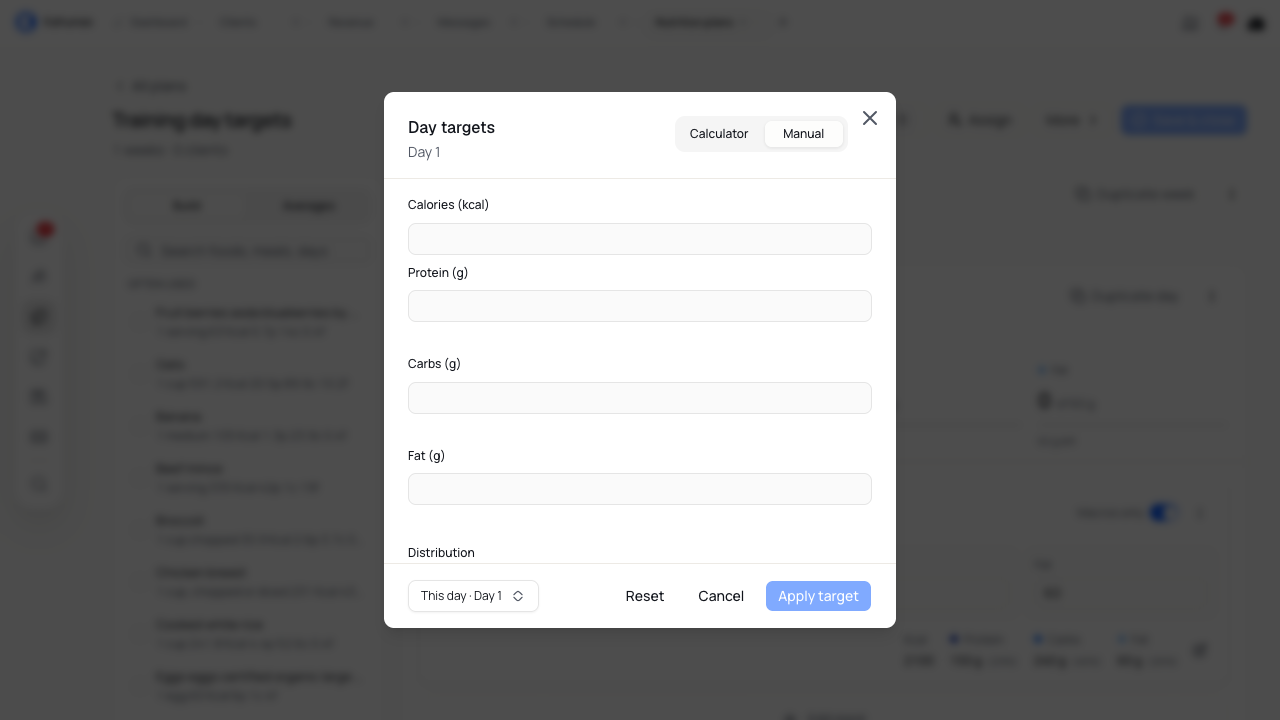Screen dimensions: 1280x720
Task: Click the 'Calories (kcal)' label text
Action: point(448,205)
